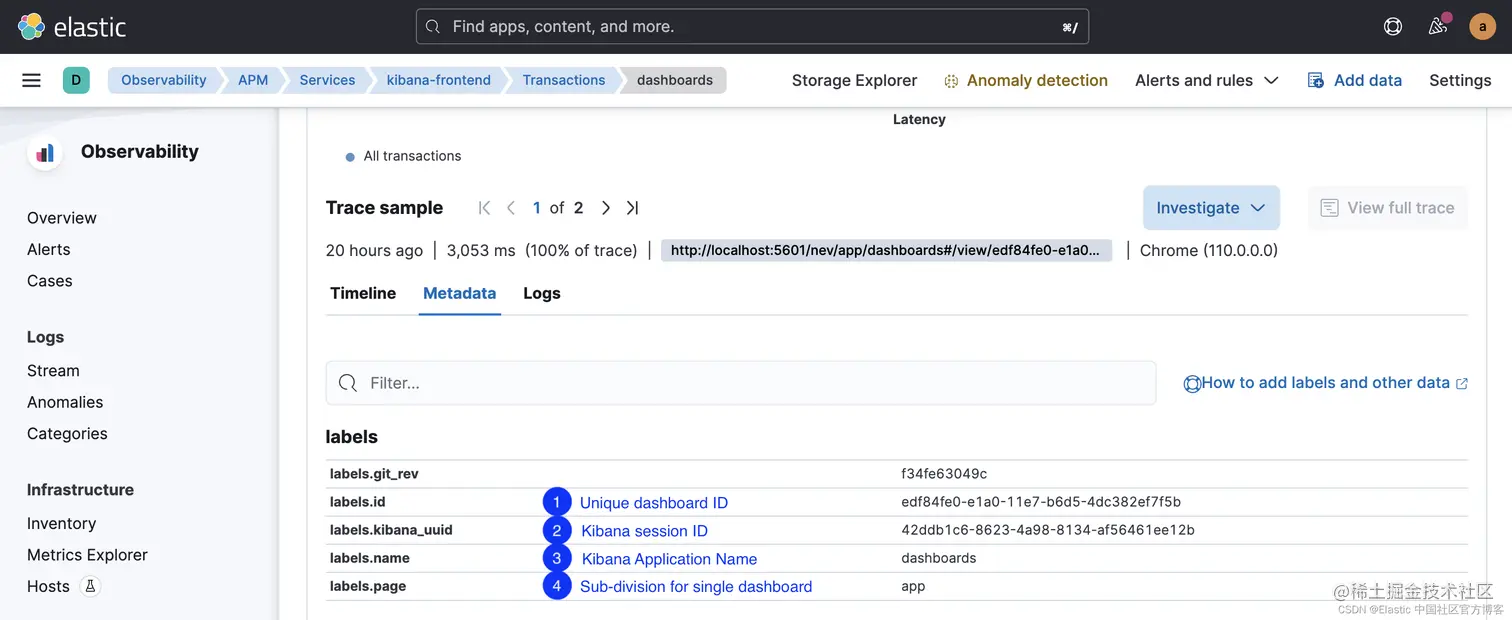1512x620 pixels.
Task: Switch to the Logs tab
Action: (542, 293)
